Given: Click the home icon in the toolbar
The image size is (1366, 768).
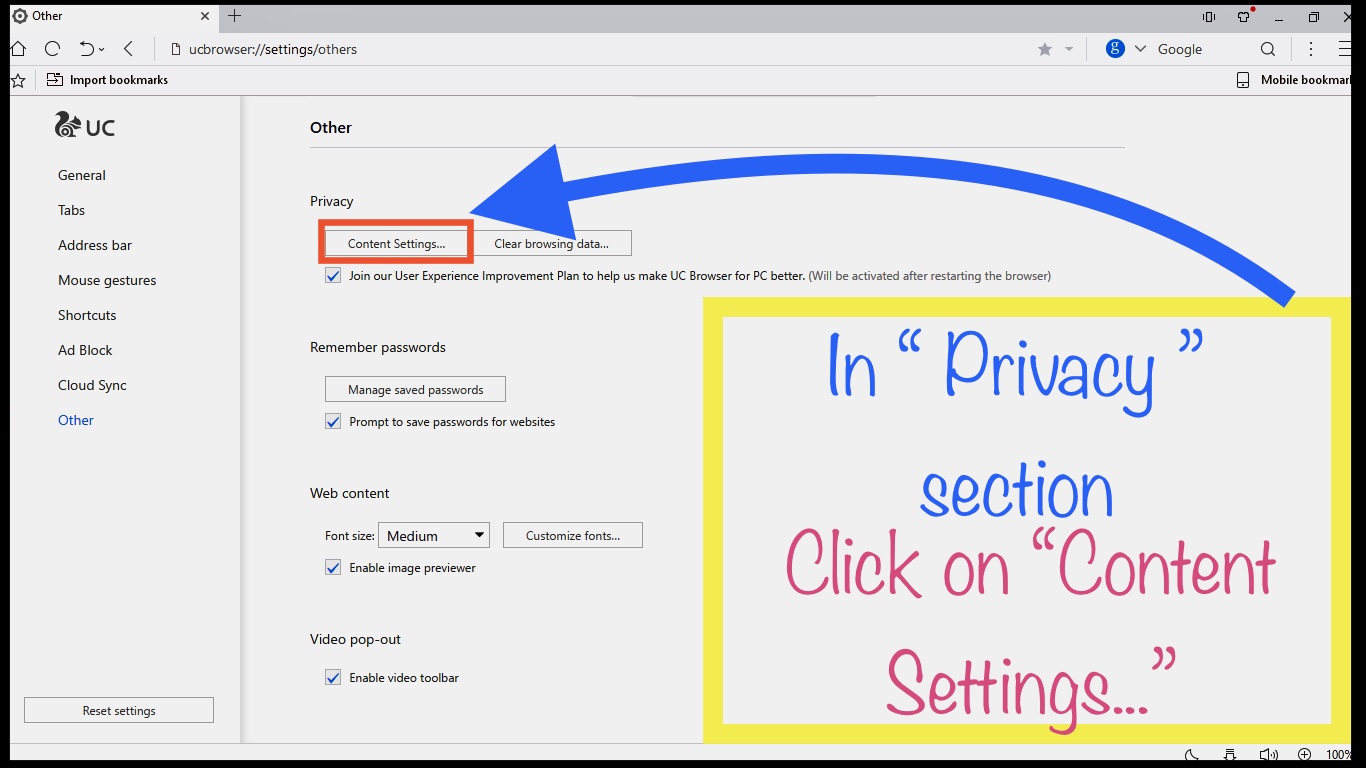Looking at the screenshot, I should click(18, 48).
